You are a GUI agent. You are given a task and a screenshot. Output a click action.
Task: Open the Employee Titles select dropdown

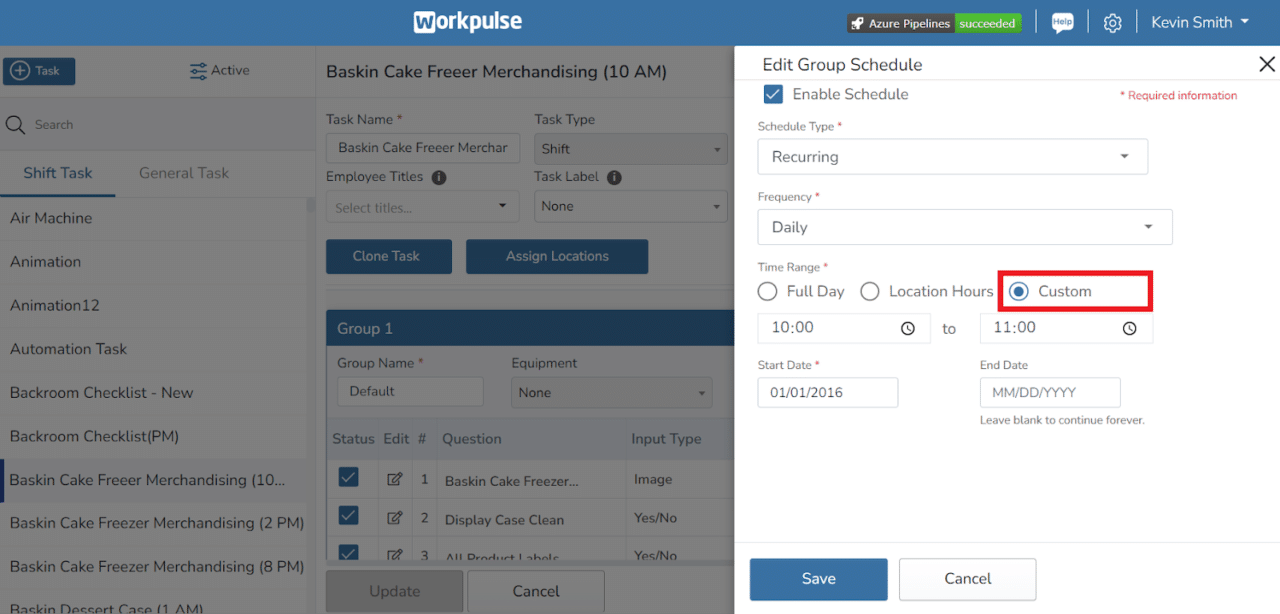(422, 207)
